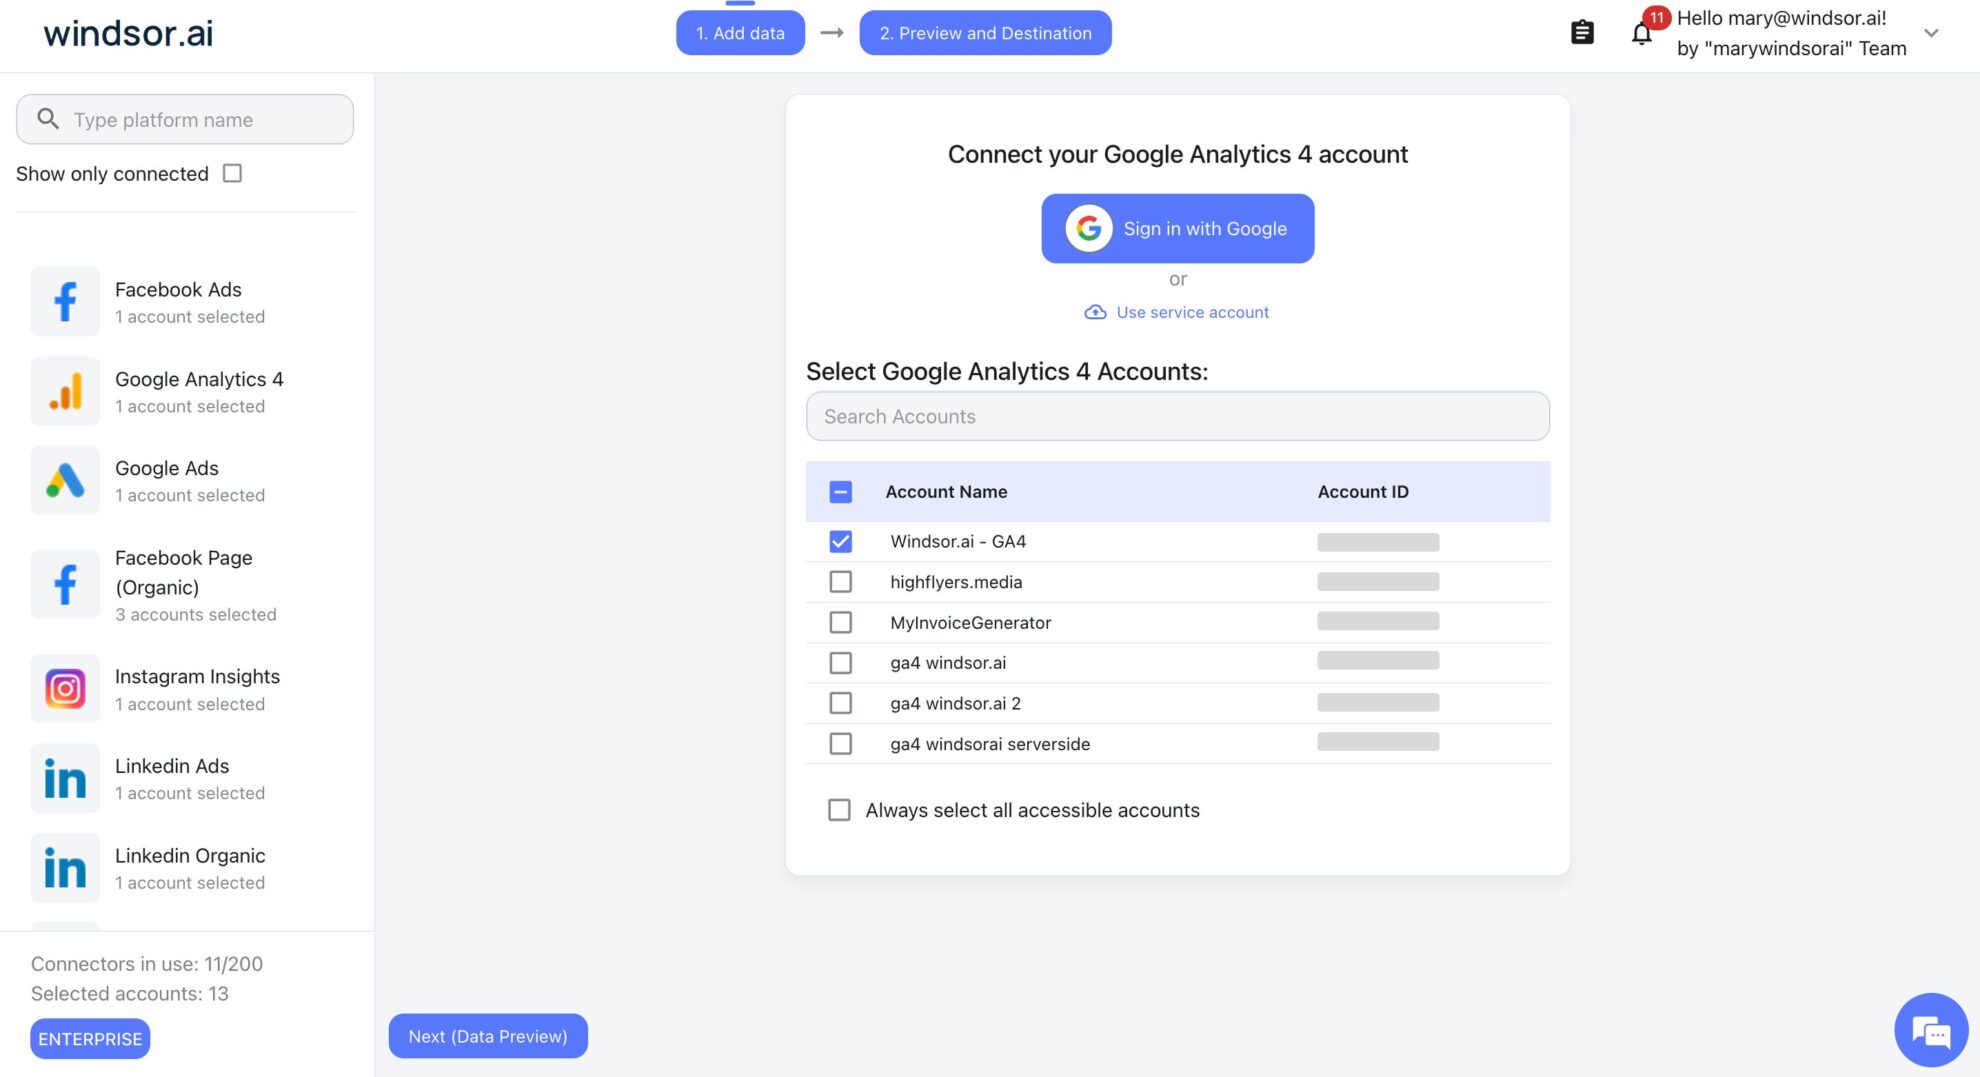Screen dimensions: 1980x1077
Task: Open notifications bell with 11 badge
Action: point(1642,34)
